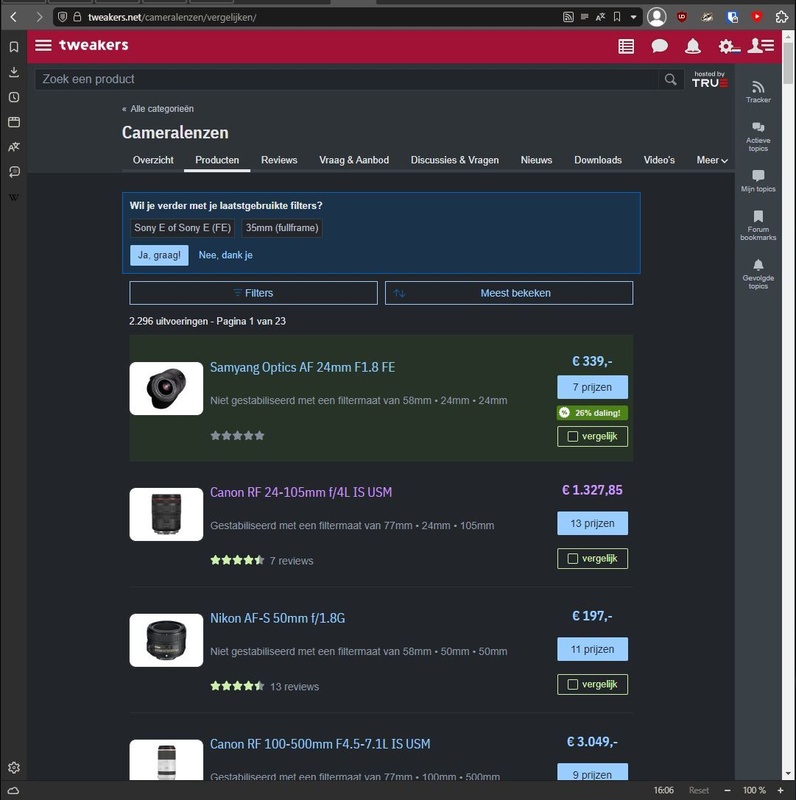The height and width of the screenshot is (800, 796).
Task: Open the Wikipedia W panel in sidebar
Action: (14, 197)
